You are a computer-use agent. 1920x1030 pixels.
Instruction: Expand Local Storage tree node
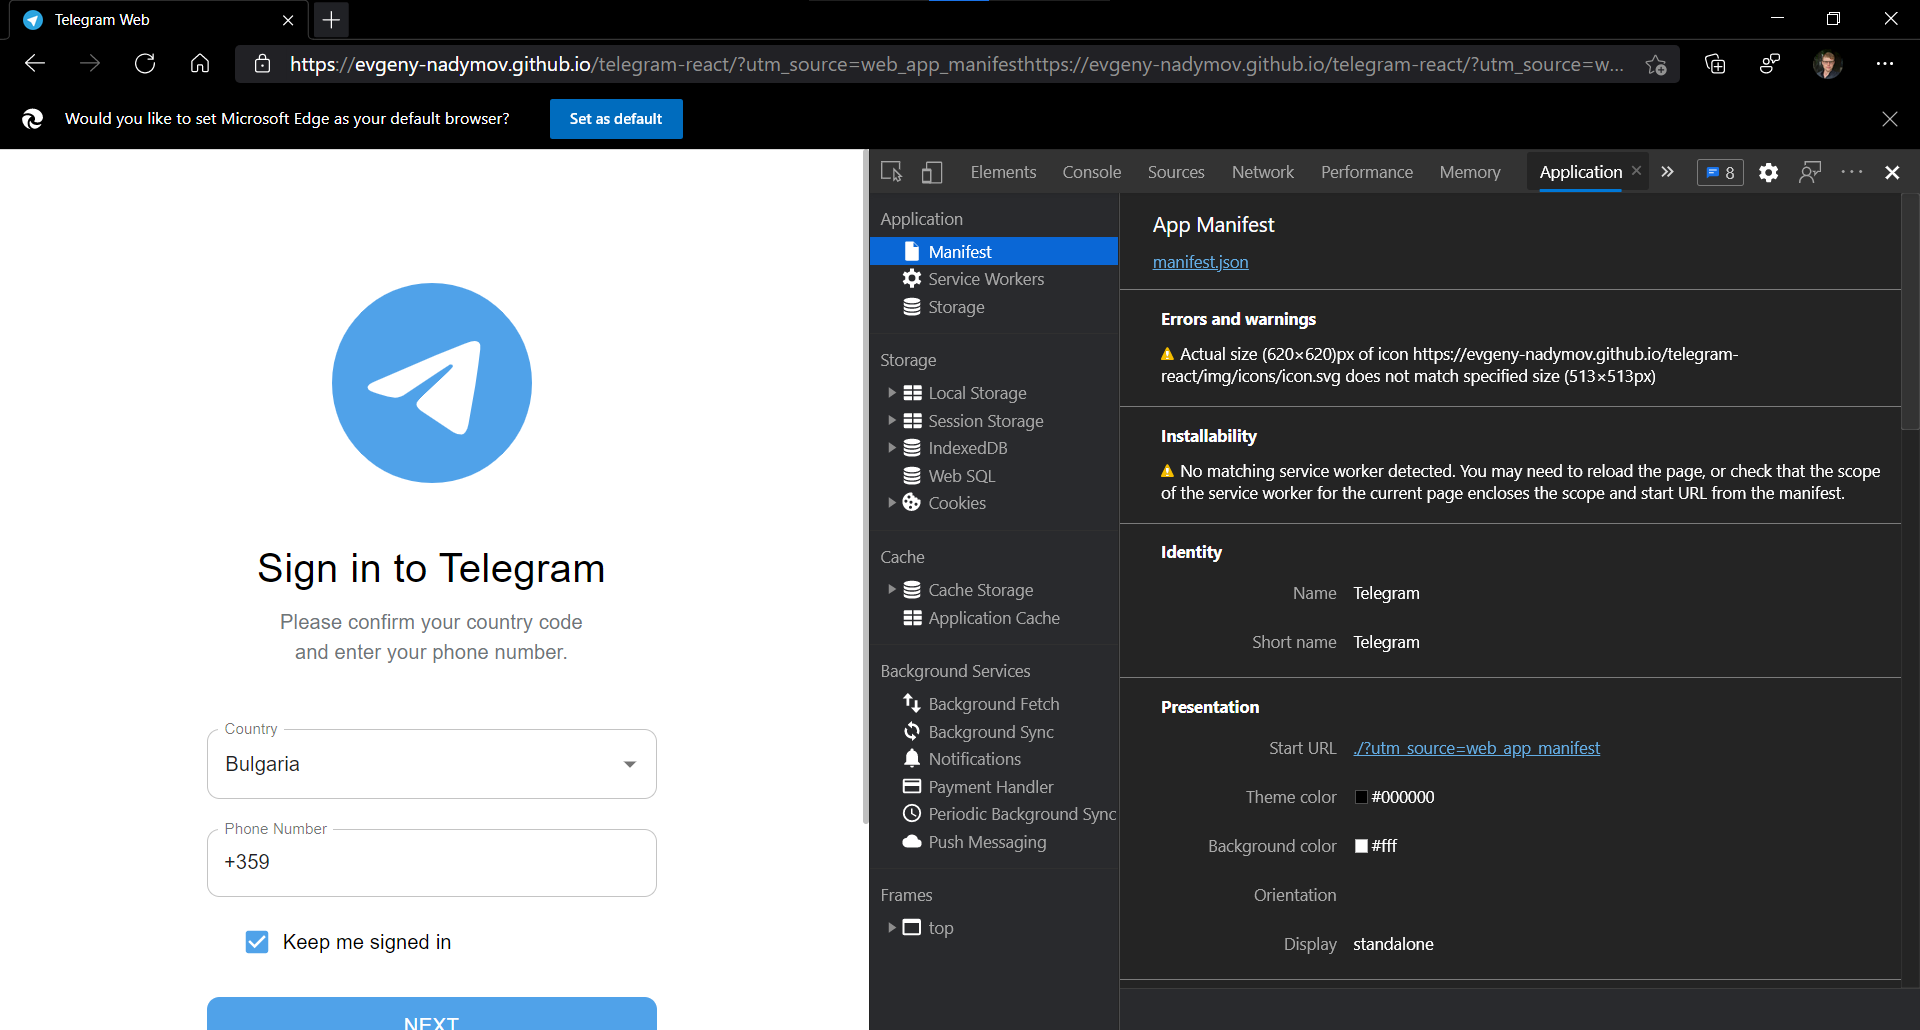coord(892,393)
